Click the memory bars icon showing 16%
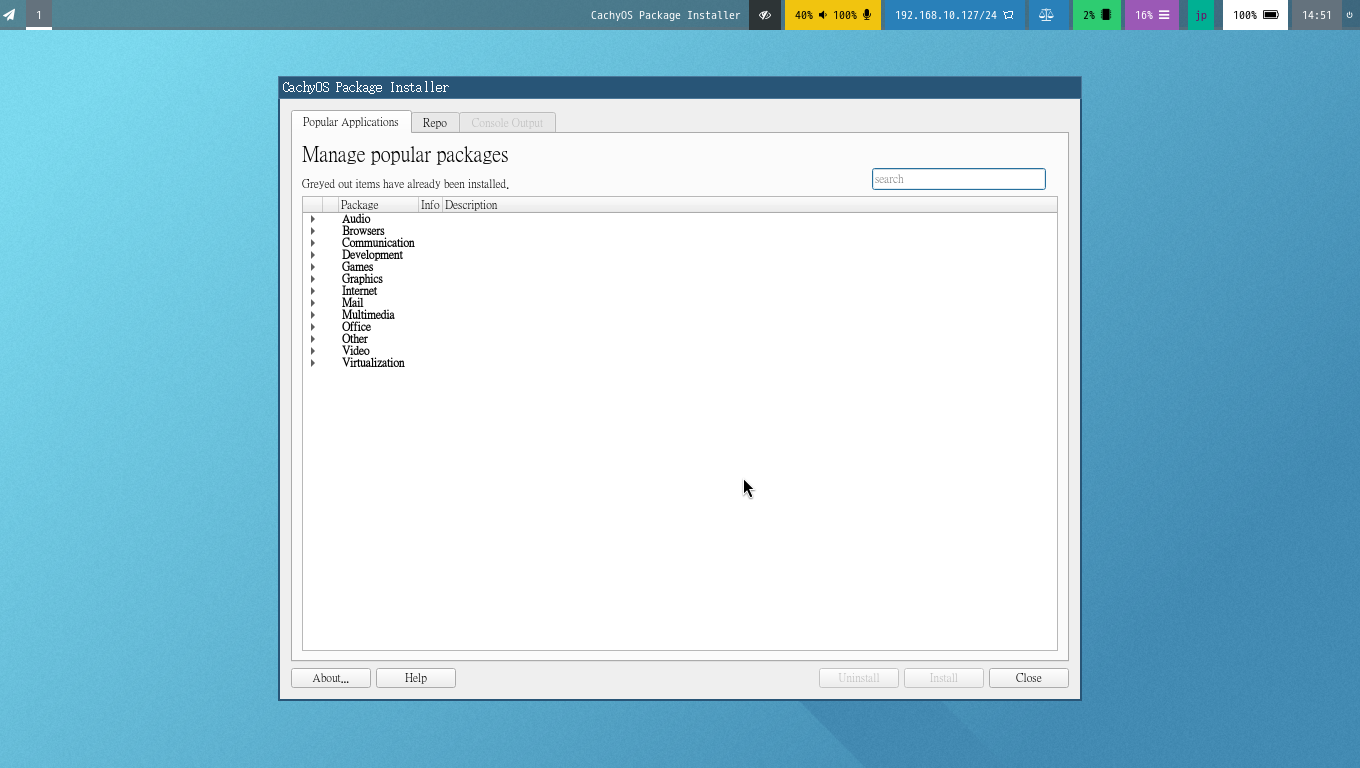The height and width of the screenshot is (768, 1360). click(1164, 15)
